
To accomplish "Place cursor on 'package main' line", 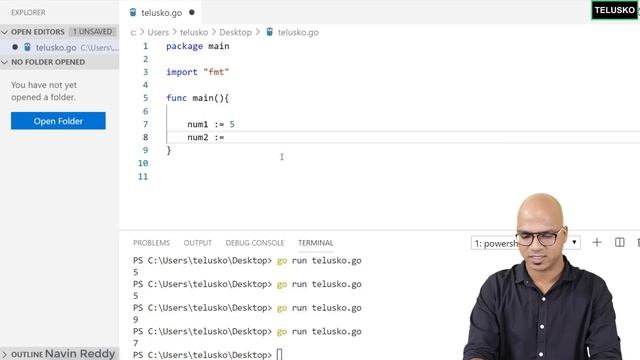I will [198, 46].
